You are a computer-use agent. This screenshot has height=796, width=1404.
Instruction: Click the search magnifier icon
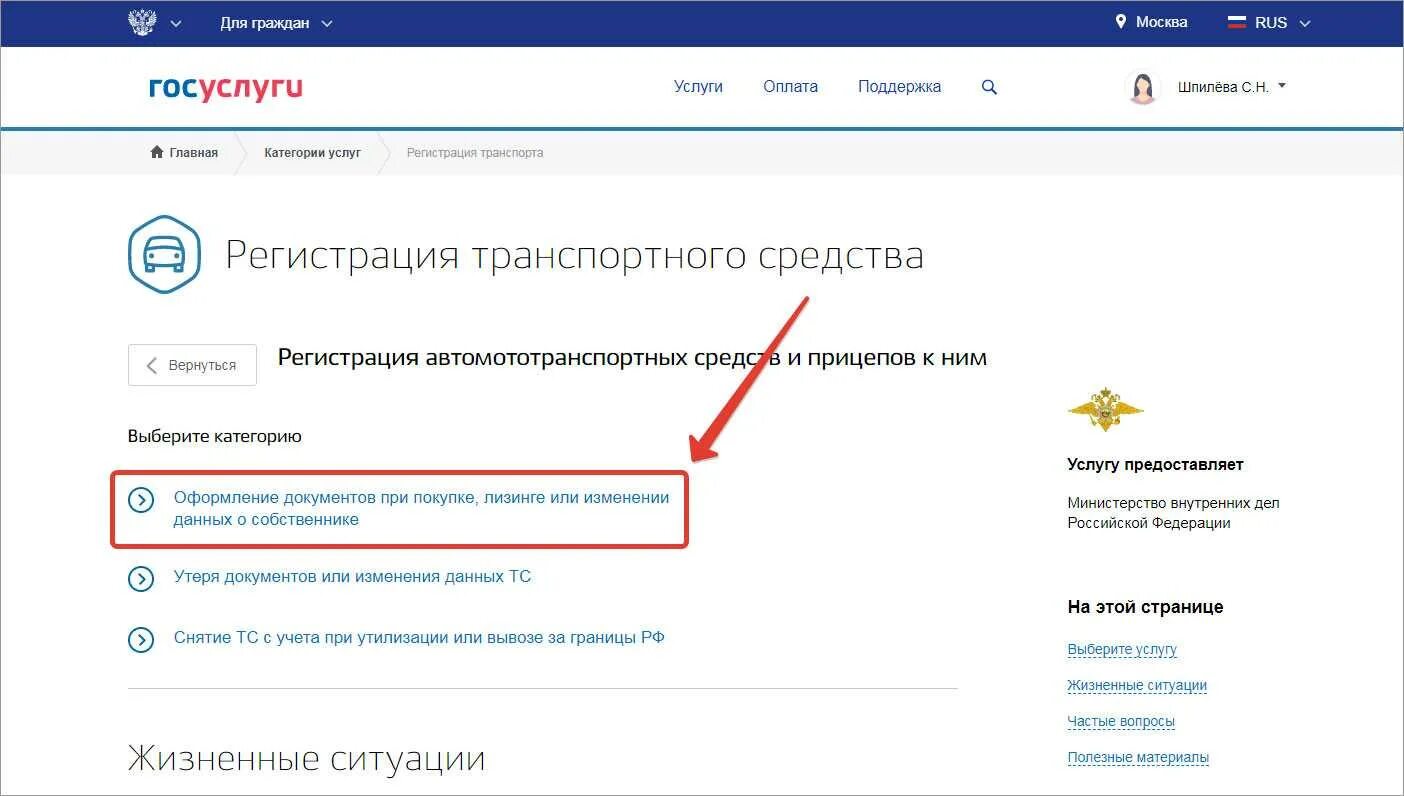point(989,87)
